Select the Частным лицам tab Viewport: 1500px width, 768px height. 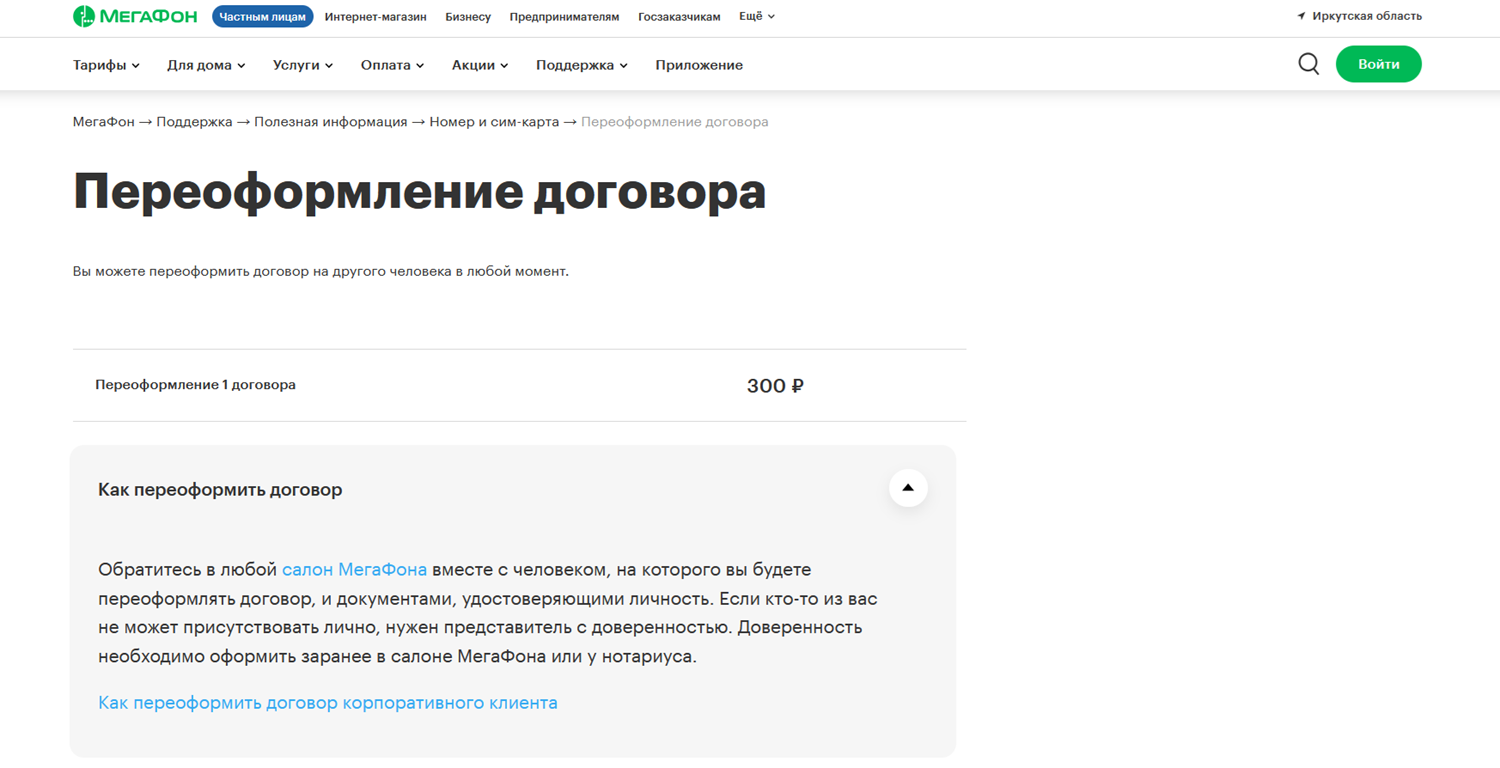click(263, 17)
